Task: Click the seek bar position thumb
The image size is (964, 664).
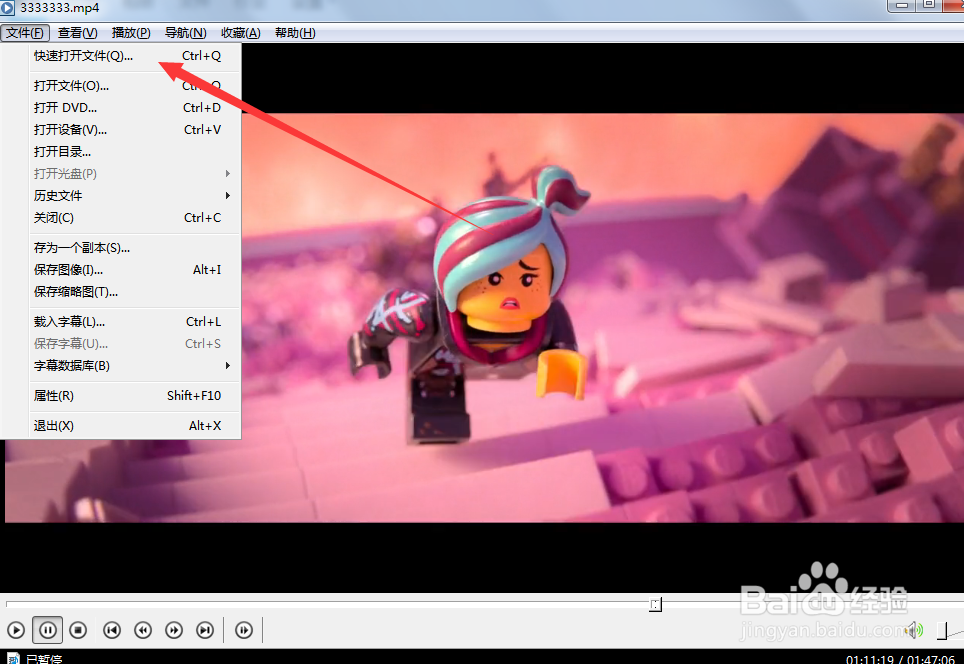Action: tap(655, 604)
